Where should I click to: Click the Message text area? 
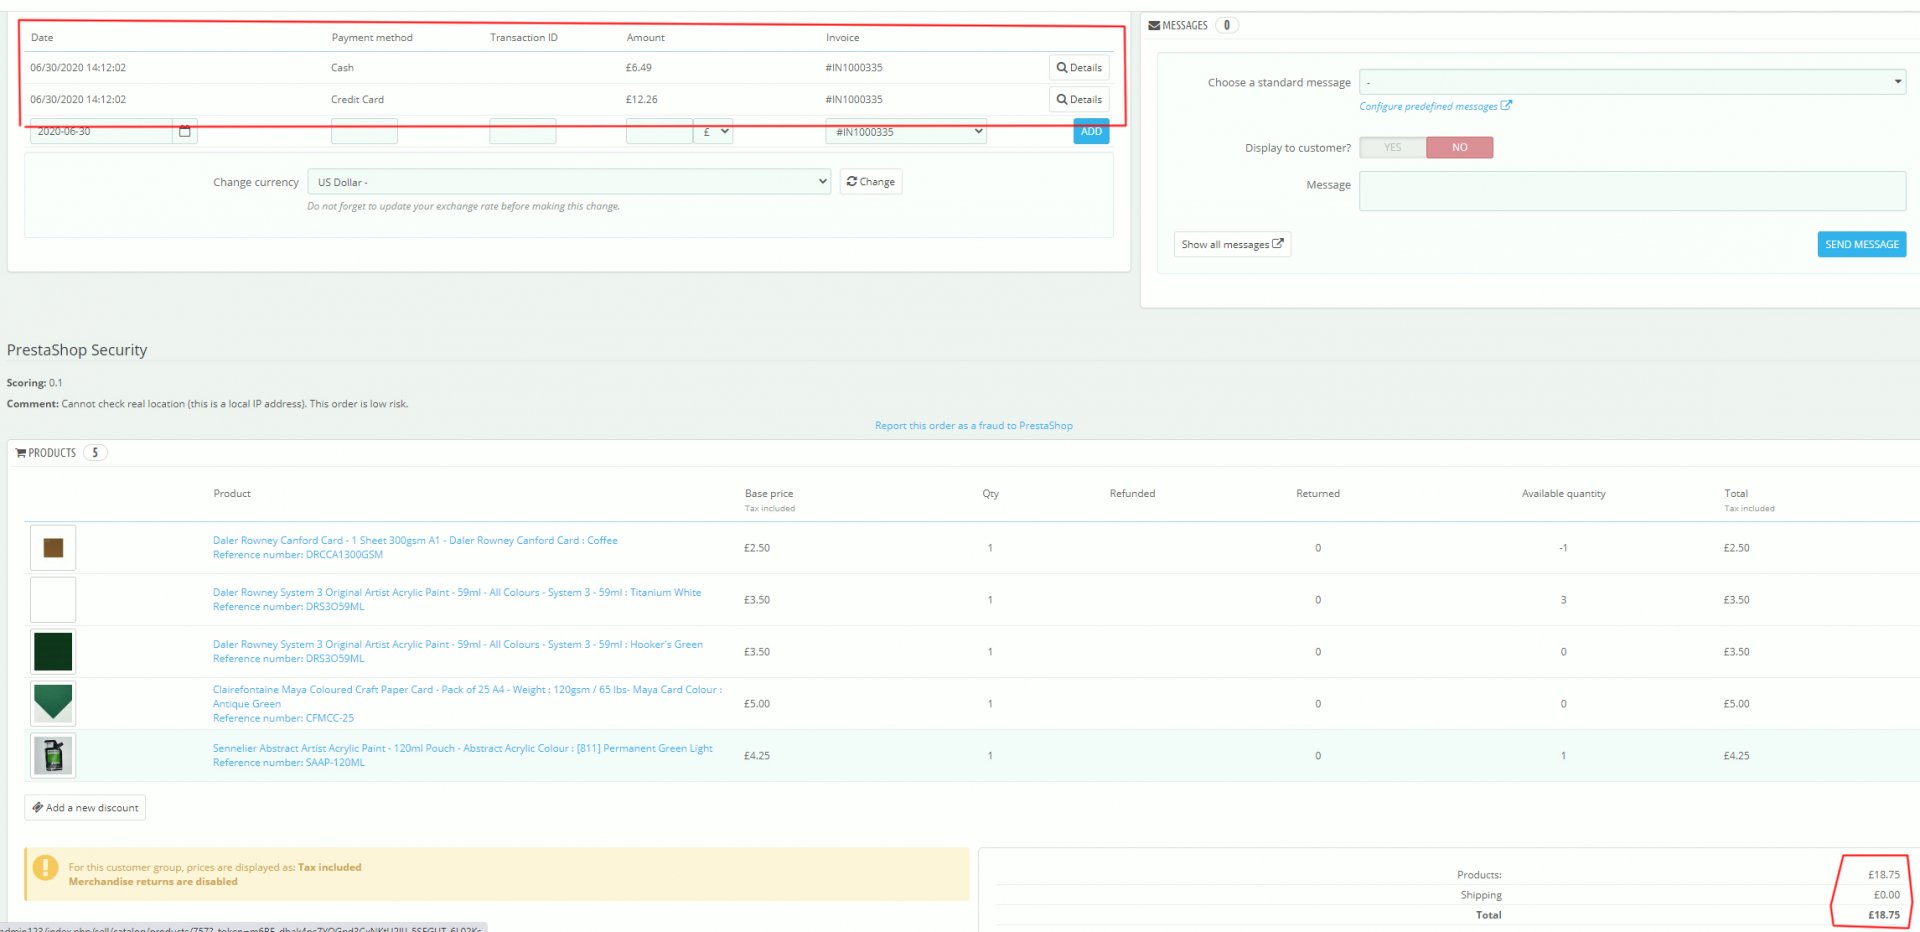click(1632, 191)
